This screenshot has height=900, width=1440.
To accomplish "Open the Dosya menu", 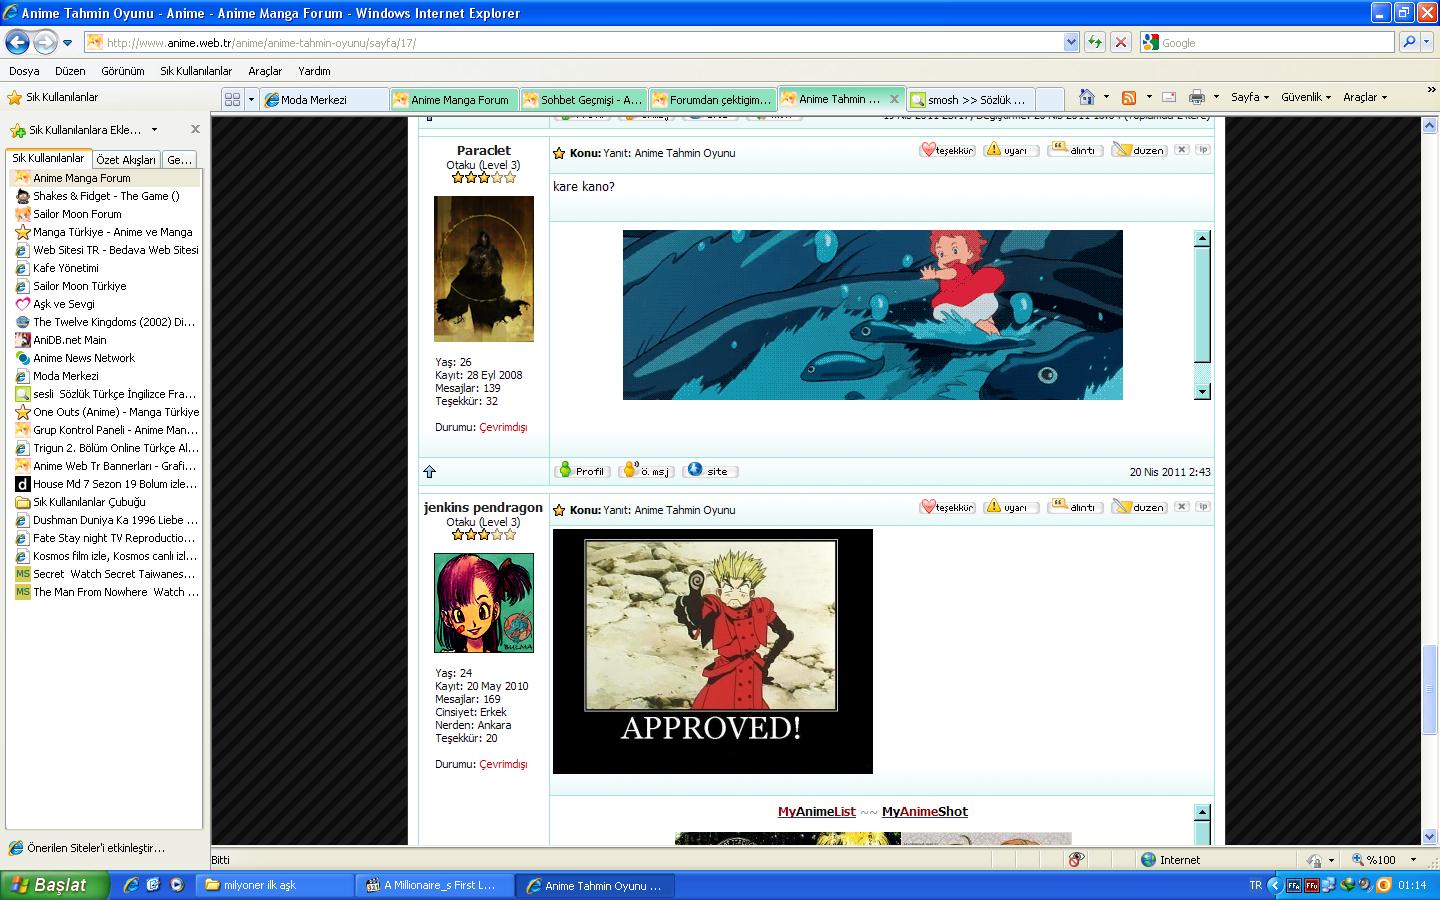I will [24, 71].
